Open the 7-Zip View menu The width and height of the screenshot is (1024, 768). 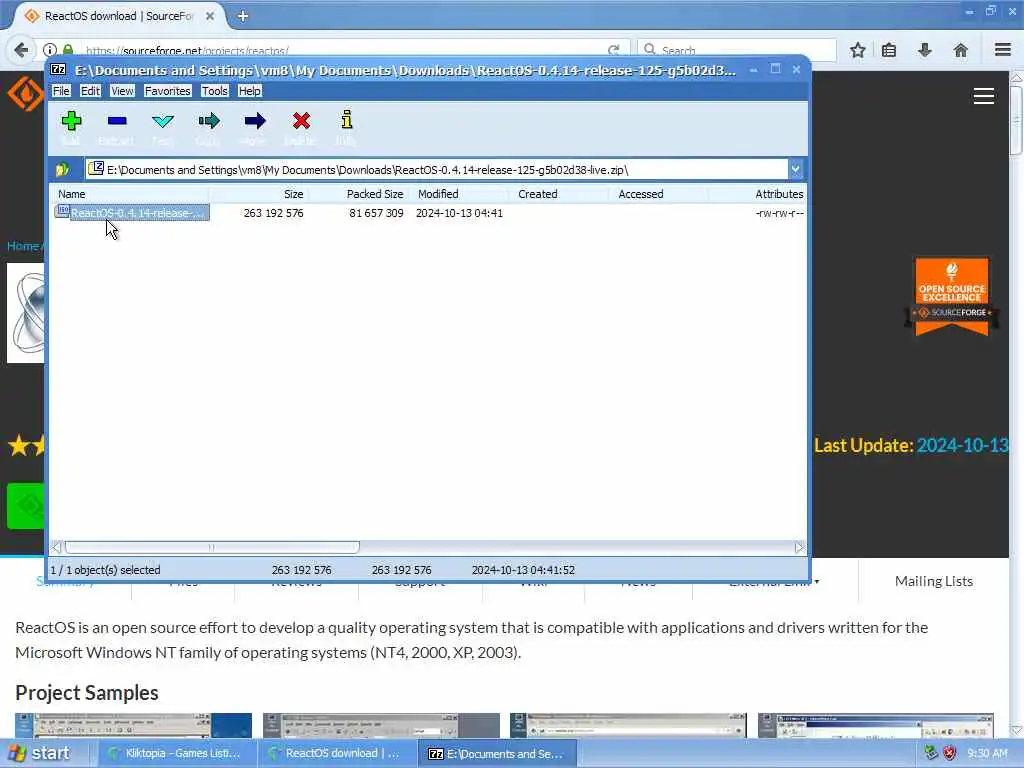[121, 91]
